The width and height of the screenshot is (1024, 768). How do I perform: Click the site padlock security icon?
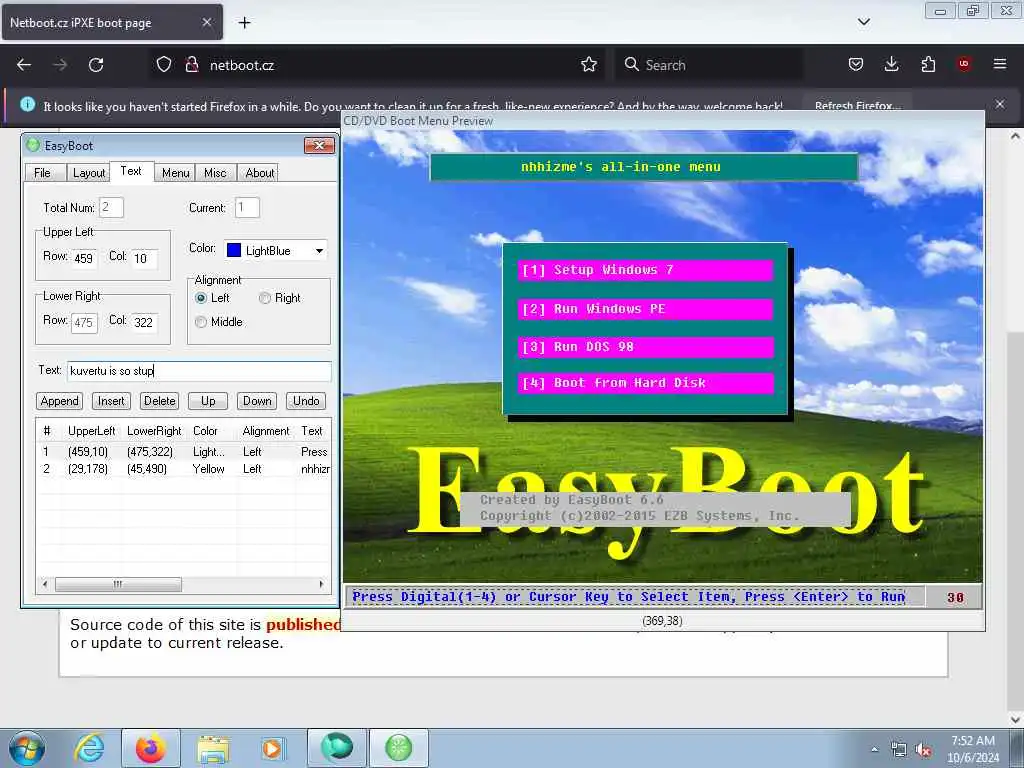tap(191, 65)
